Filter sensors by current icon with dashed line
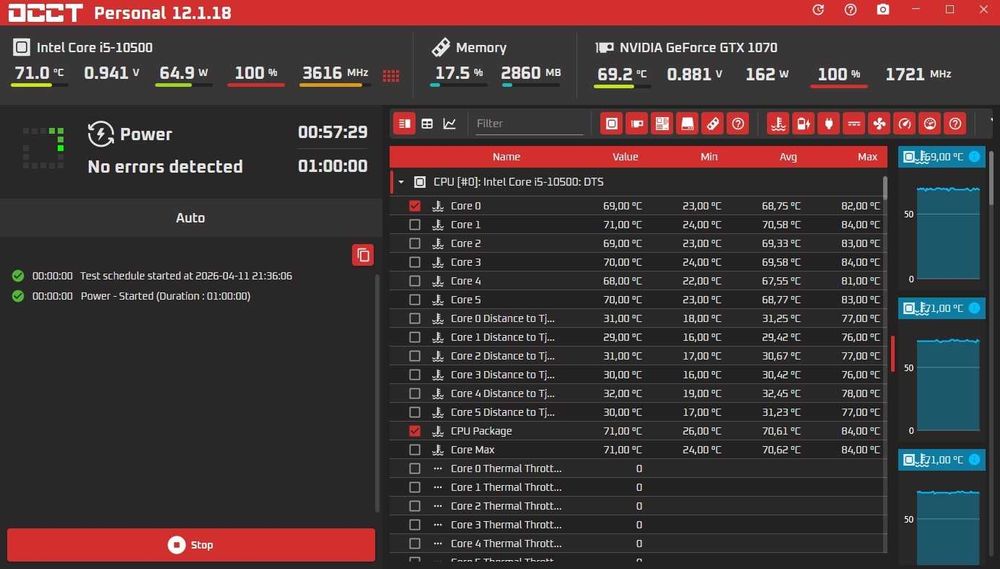The width and height of the screenshot is (1000, 569). (x=854, y=124)
